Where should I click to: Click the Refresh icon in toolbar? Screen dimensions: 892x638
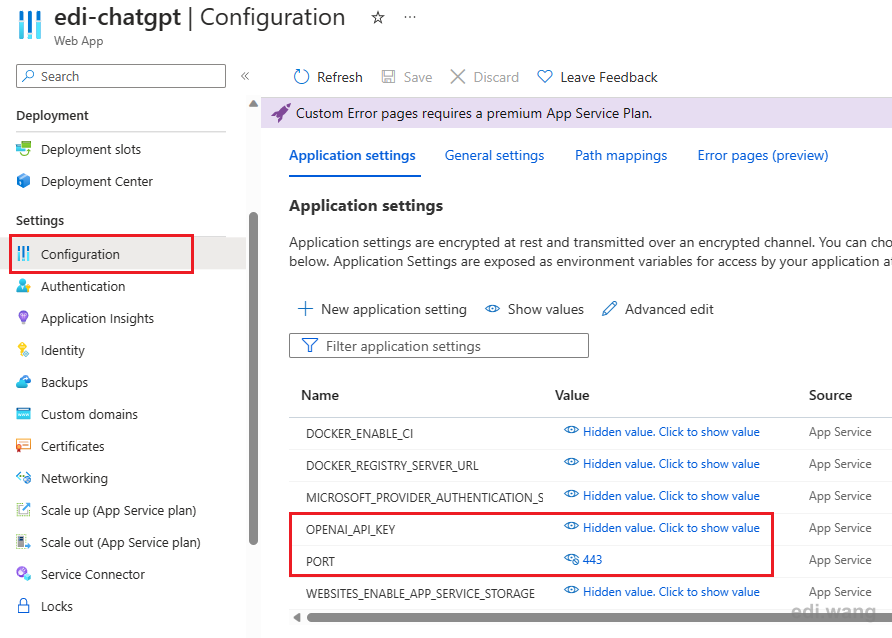[x=301, y=77]
